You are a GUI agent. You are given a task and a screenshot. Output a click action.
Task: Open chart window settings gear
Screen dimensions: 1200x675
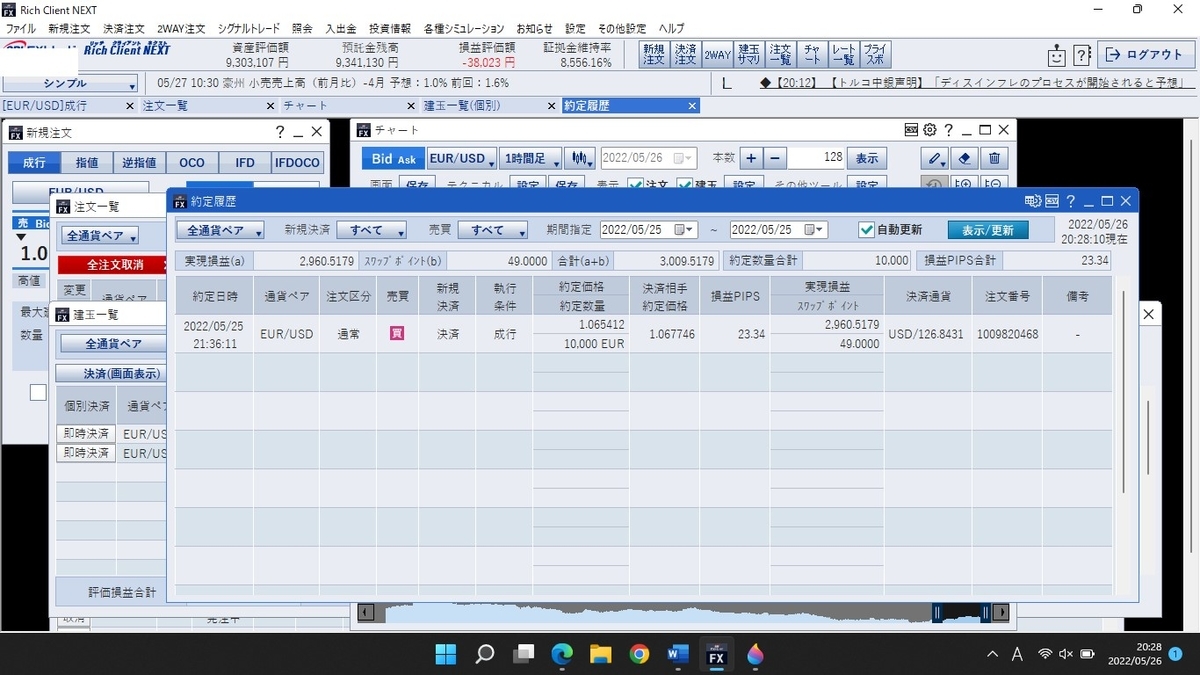coord(929,130)
